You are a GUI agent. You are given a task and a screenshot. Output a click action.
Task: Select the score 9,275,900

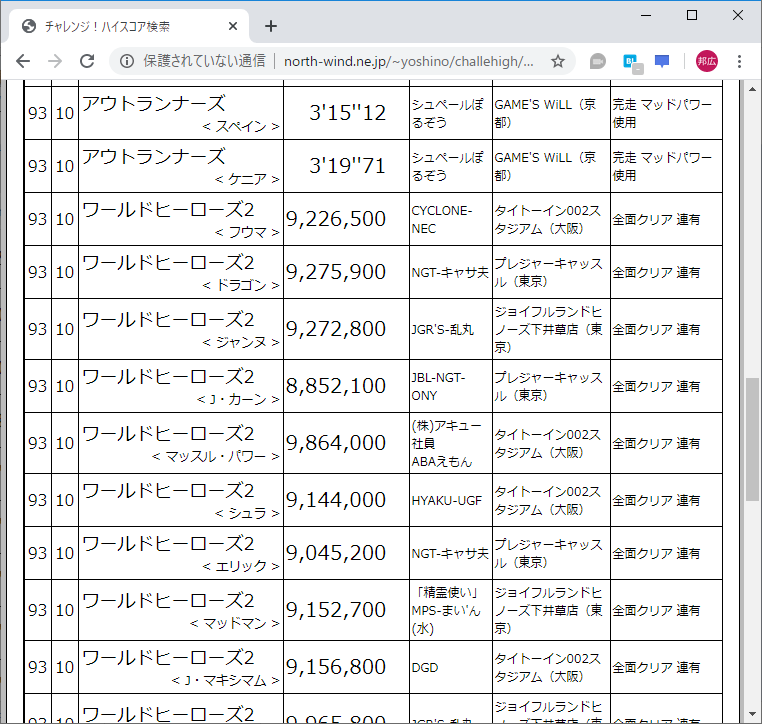336,272
